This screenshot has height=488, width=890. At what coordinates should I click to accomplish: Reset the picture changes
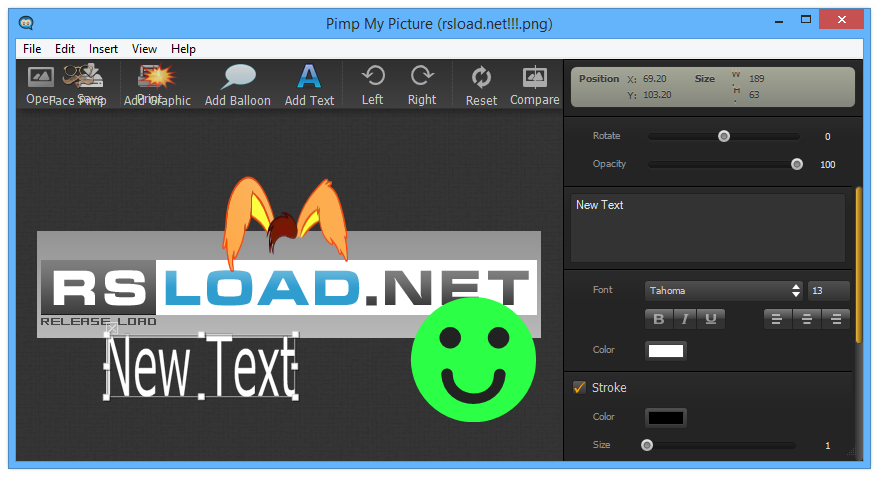click(x=481, y=86)
